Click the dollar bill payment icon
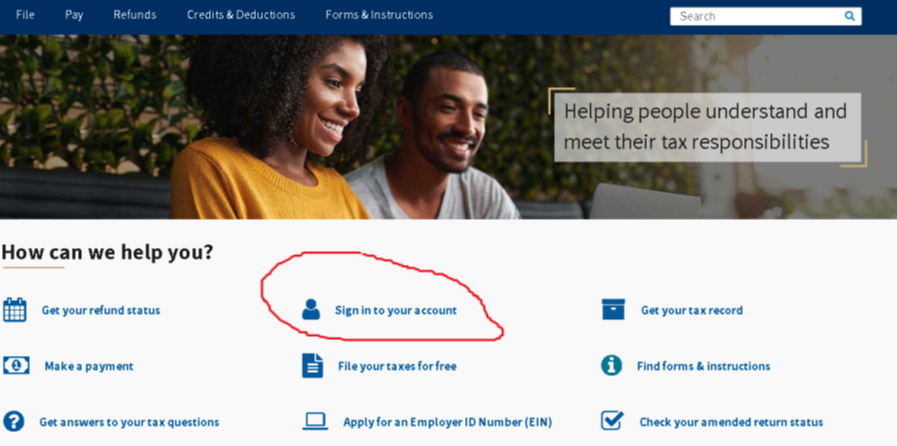Image resolution: width=897 pixels, height=446 pixels. pyautogui.click(x=16, y=365)
